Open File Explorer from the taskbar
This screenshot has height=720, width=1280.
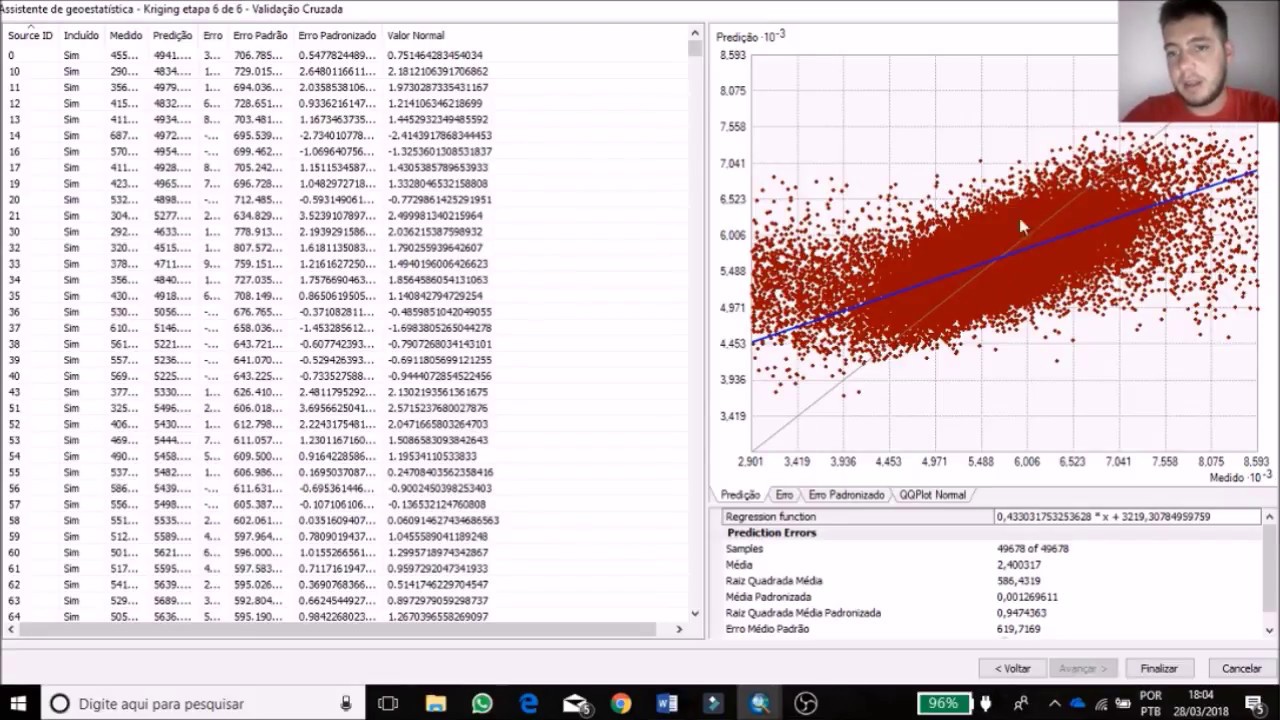[x=435, y=704]
